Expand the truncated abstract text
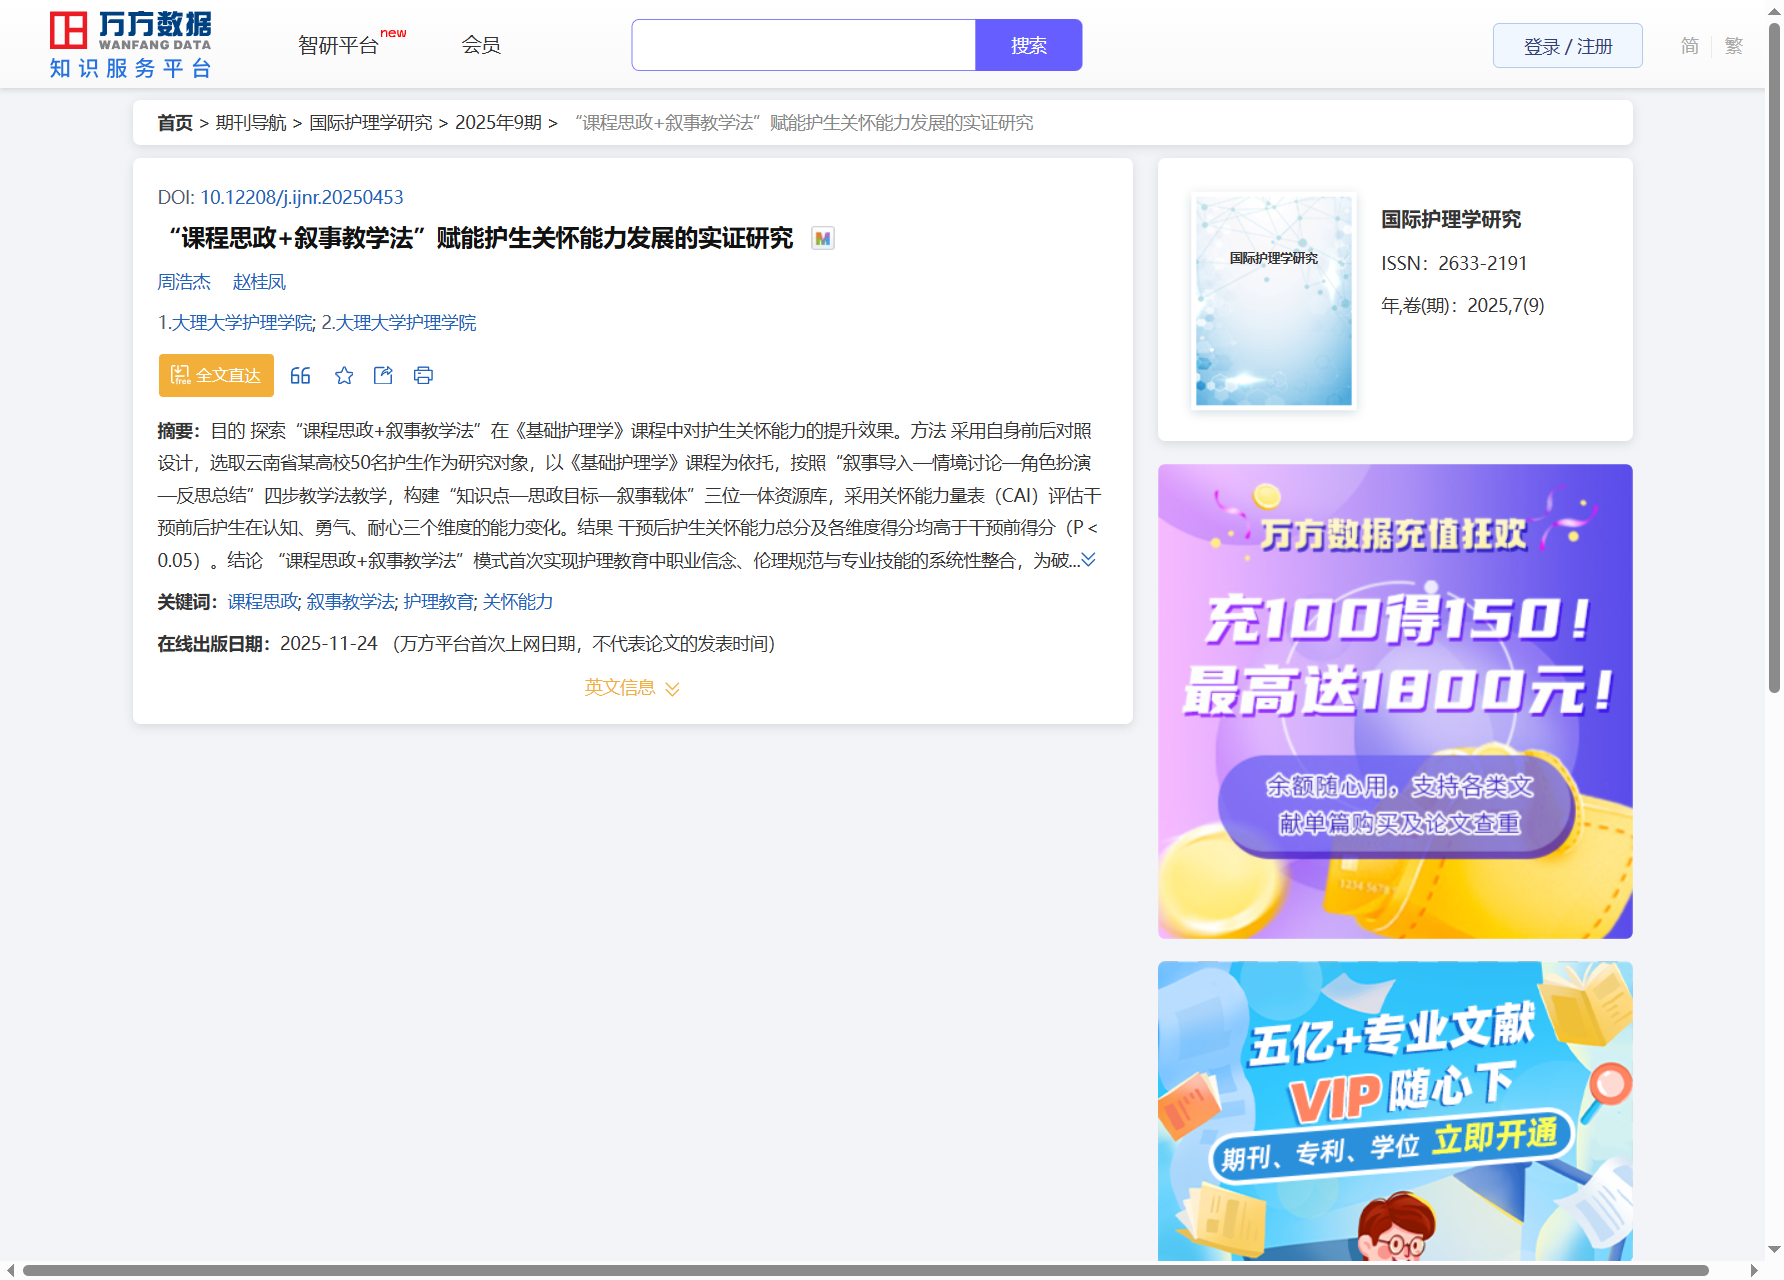 (x=1088, y=560)
